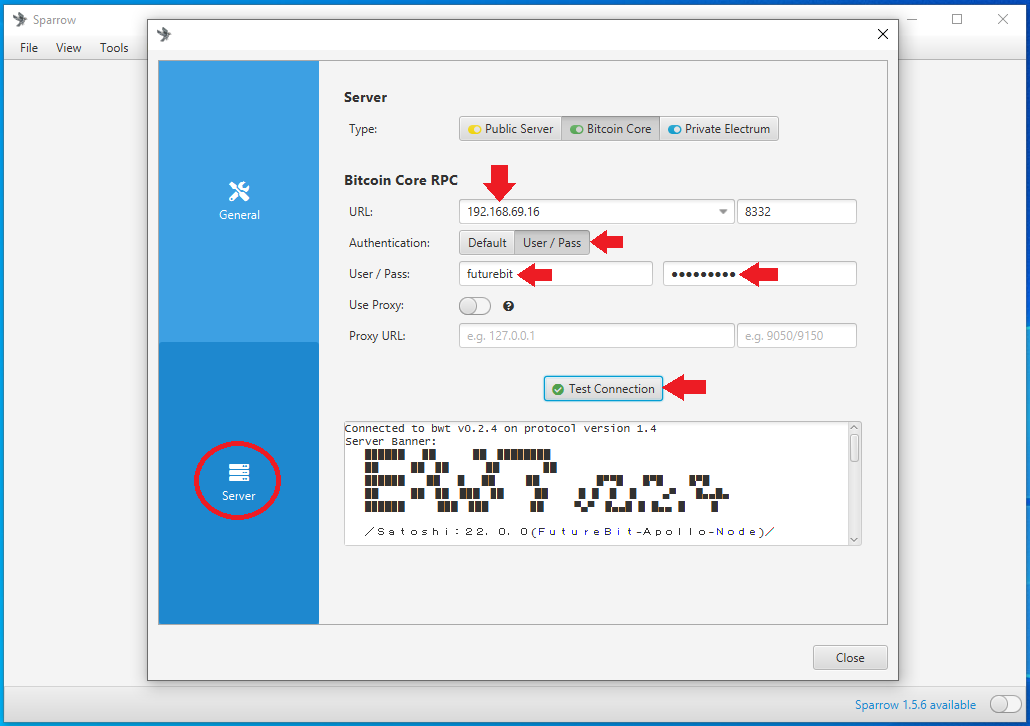Select the Public Server type toggle

click(x=510, y=129)
